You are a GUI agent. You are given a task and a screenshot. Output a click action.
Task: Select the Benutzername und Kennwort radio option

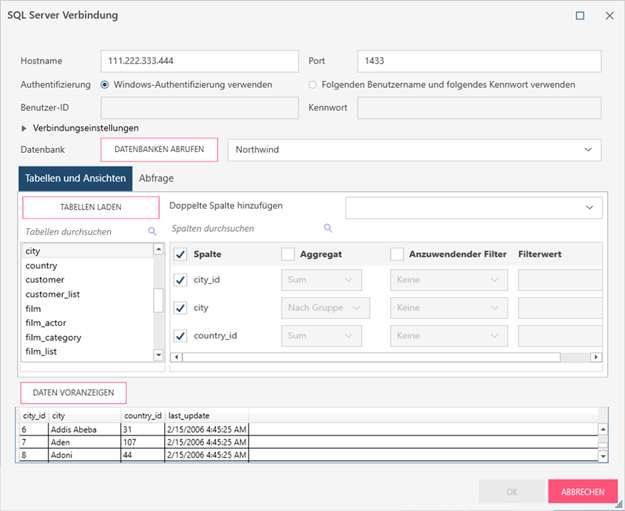tap(313, 85)
